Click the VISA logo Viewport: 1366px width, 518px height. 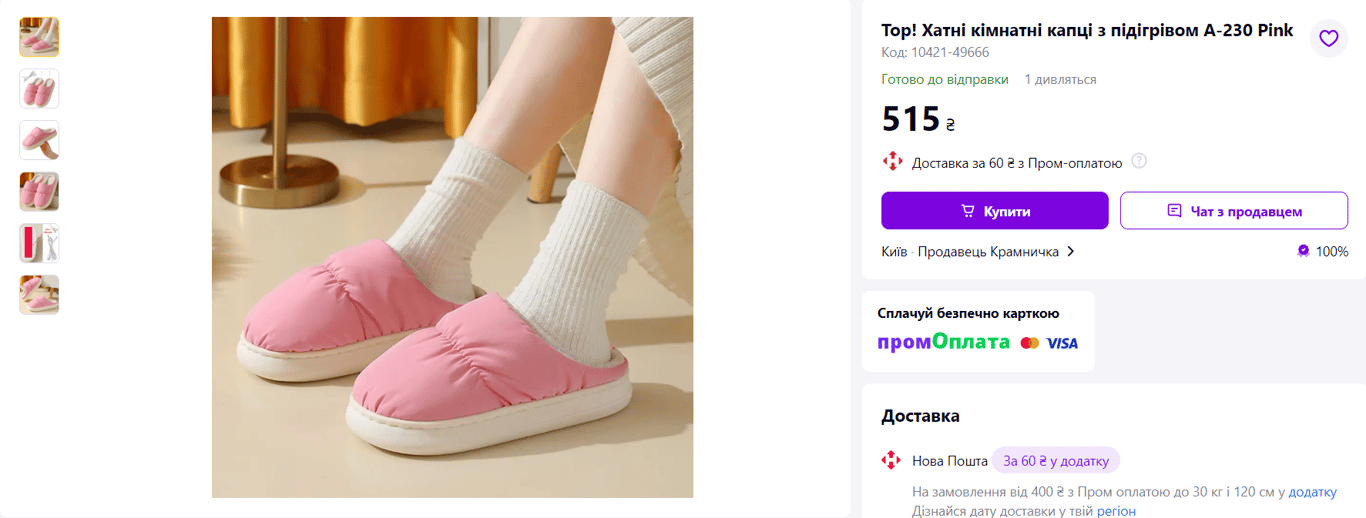tap(1062, 343)
